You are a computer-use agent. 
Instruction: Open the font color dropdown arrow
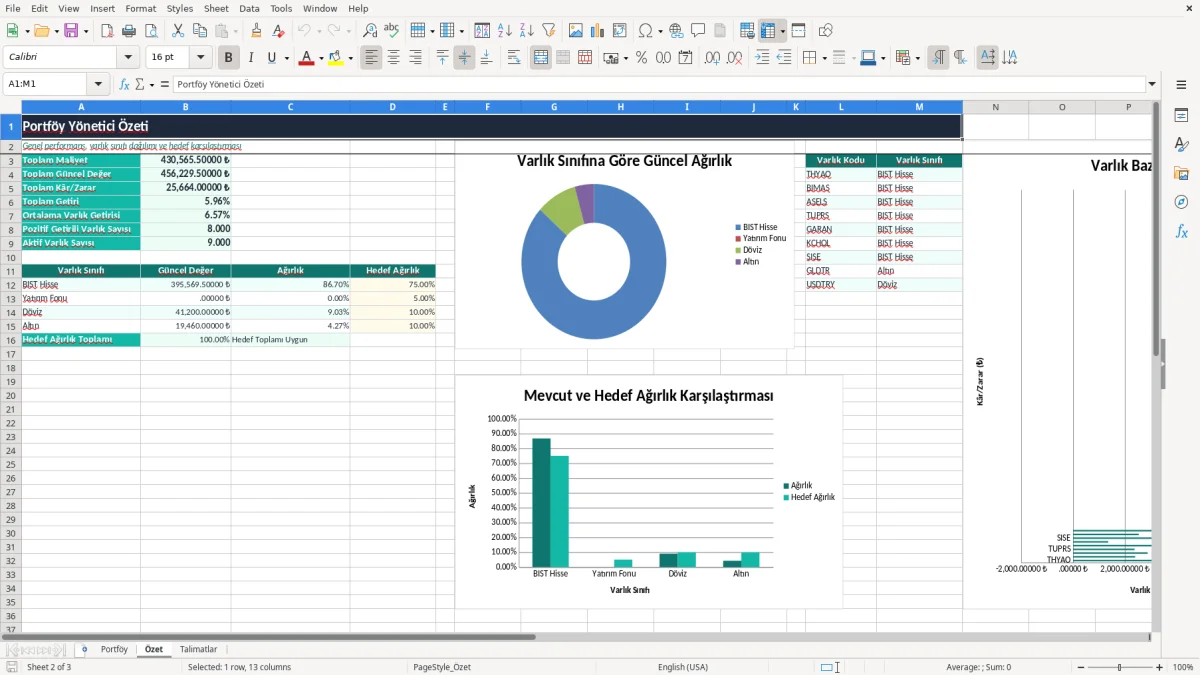320,58
